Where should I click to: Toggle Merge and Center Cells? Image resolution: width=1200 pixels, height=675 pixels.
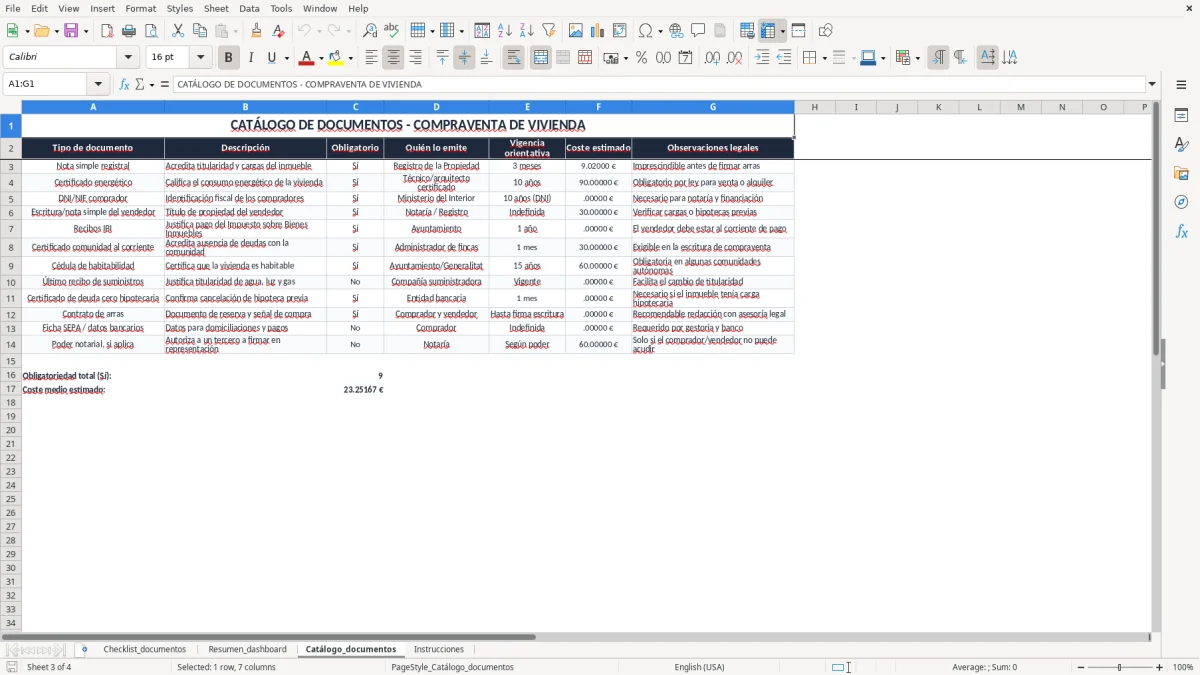pos(541,58)
